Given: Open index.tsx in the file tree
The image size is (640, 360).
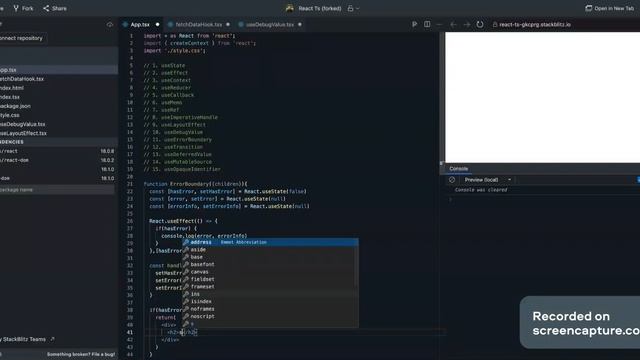Looking at the screenshot, I should point(59,97).
